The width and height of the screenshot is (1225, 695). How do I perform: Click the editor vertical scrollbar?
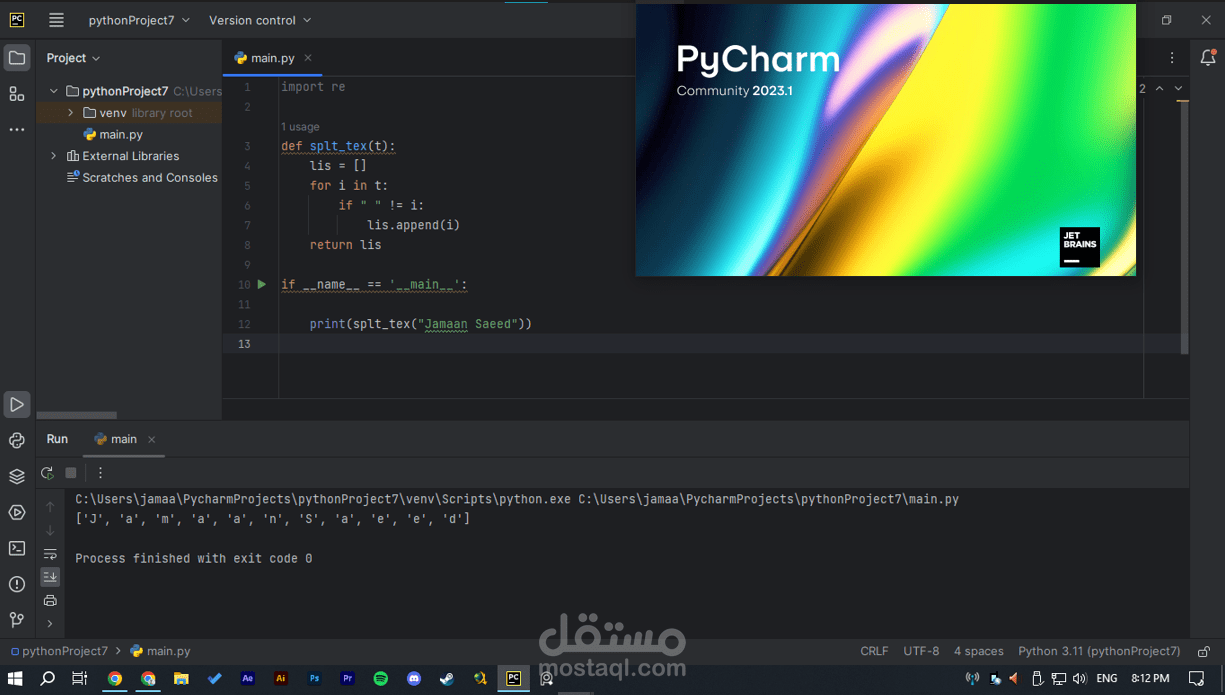point(1184,228)
